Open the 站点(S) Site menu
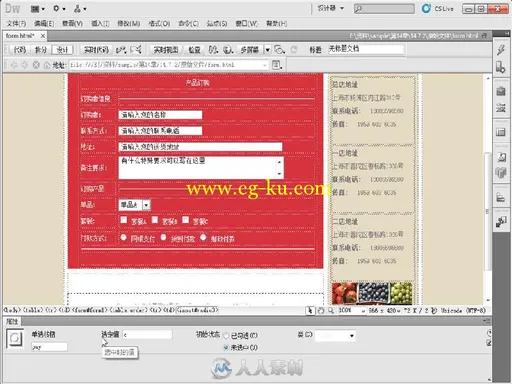This screenshot has height=384, width=512. 217,23
